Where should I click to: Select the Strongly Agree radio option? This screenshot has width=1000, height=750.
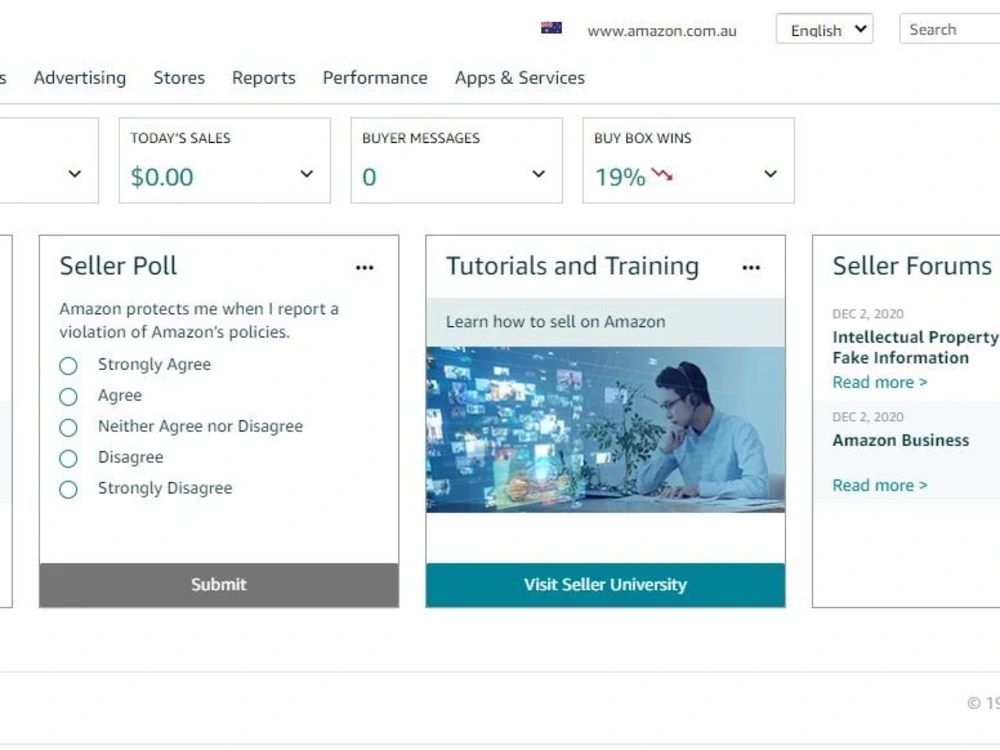[68, 366]
